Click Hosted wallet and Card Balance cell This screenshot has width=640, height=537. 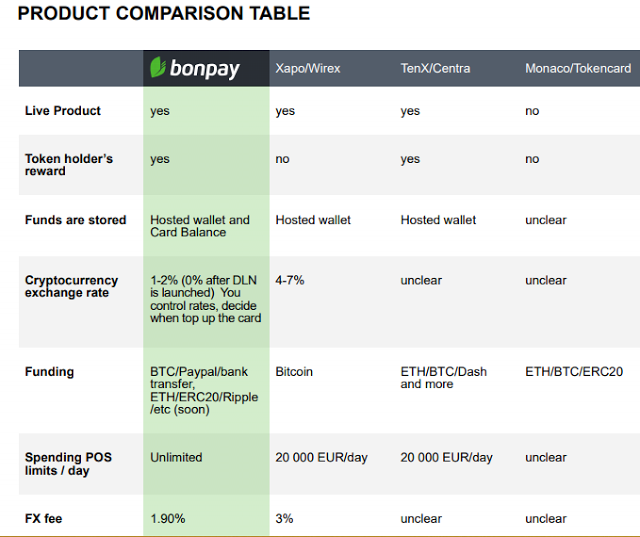pyautogui.click(x=200, y=226)
